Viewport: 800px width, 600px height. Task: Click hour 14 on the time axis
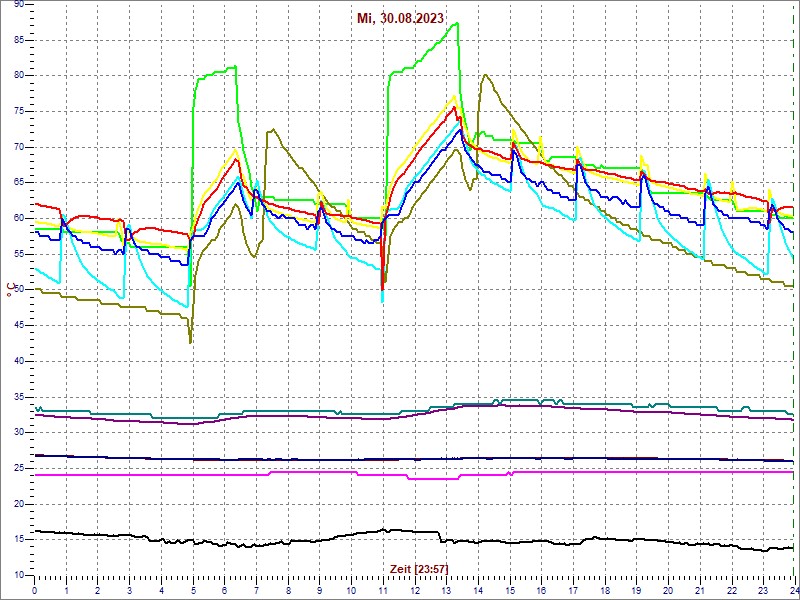(x=478, y=588)
